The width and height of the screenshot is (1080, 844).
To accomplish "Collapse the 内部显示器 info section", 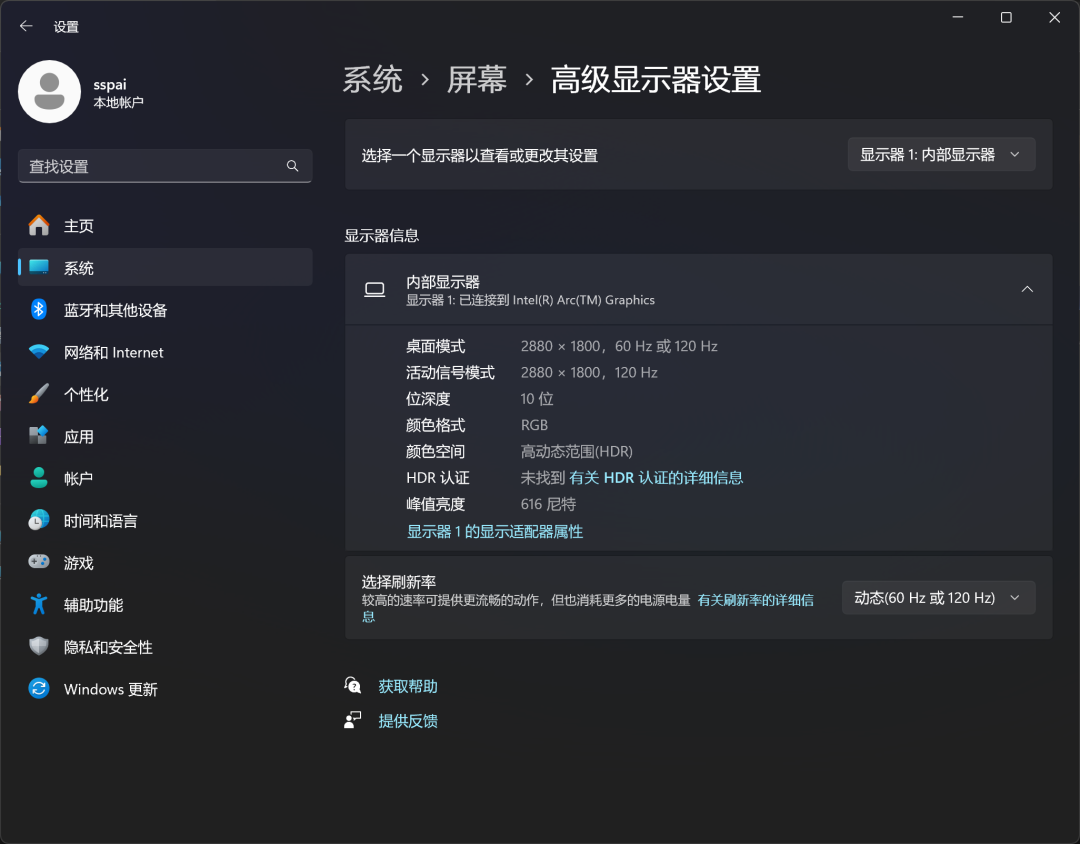I will pos(1027,289).
